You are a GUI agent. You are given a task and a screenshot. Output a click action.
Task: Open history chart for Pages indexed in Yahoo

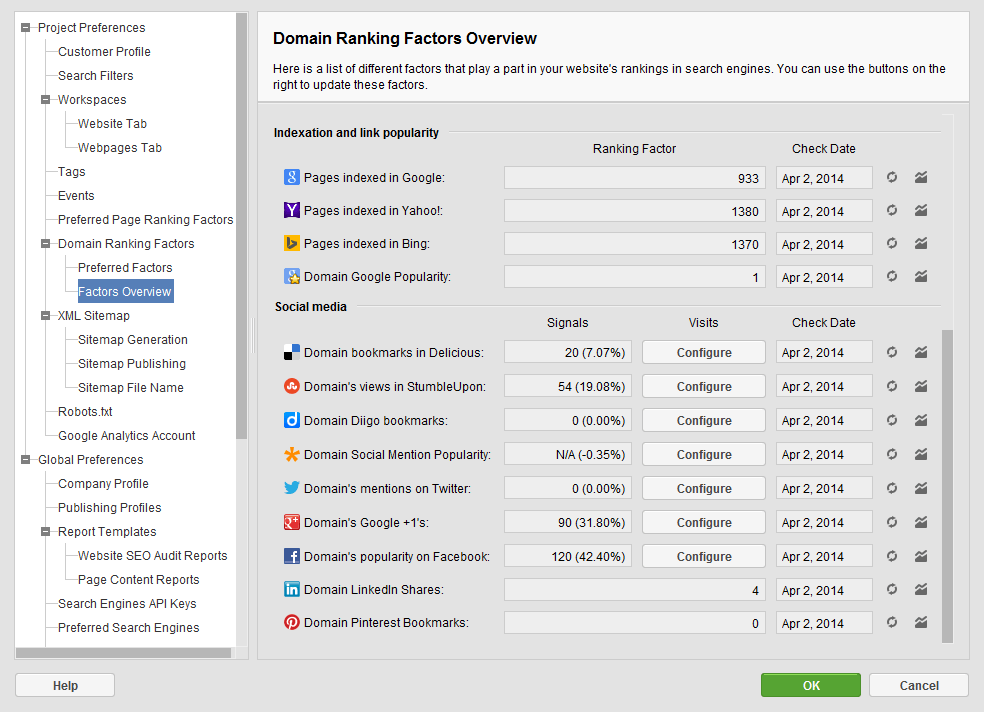click(921, 211)
